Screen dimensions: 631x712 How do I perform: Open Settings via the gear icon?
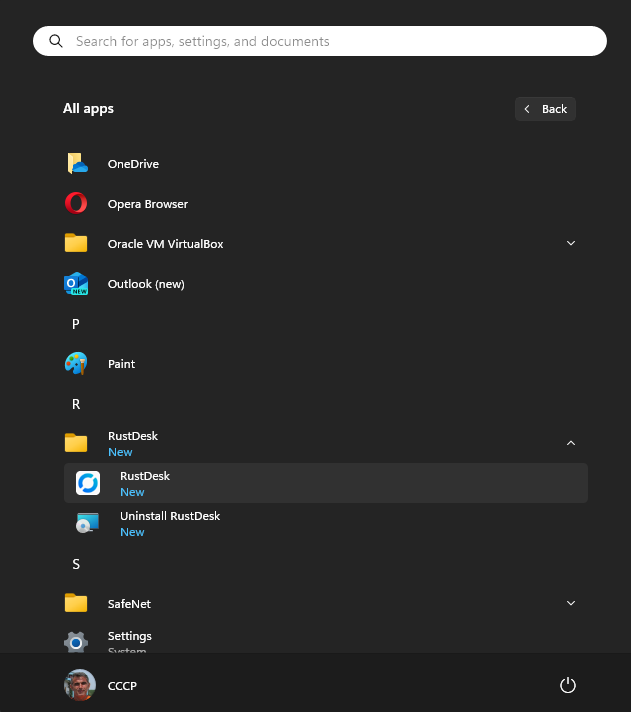pyautogui.click(x=76, y=642)
